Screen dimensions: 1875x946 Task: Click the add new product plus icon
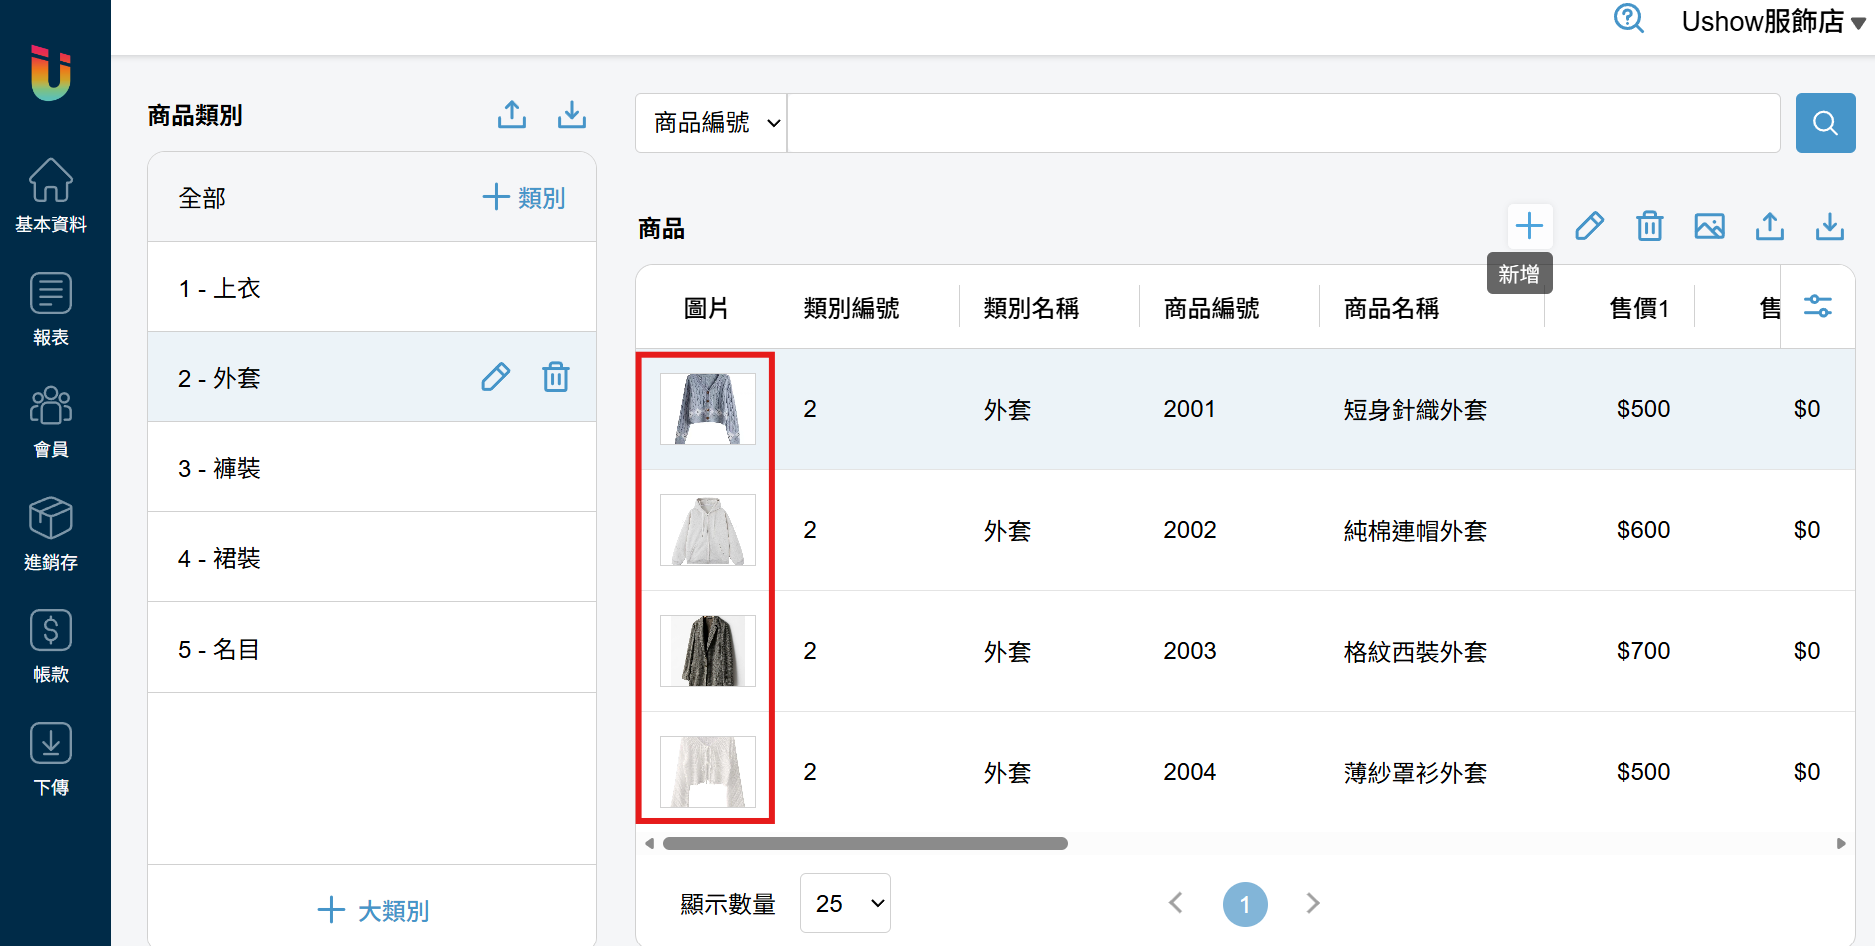[x=1529, y=226]
